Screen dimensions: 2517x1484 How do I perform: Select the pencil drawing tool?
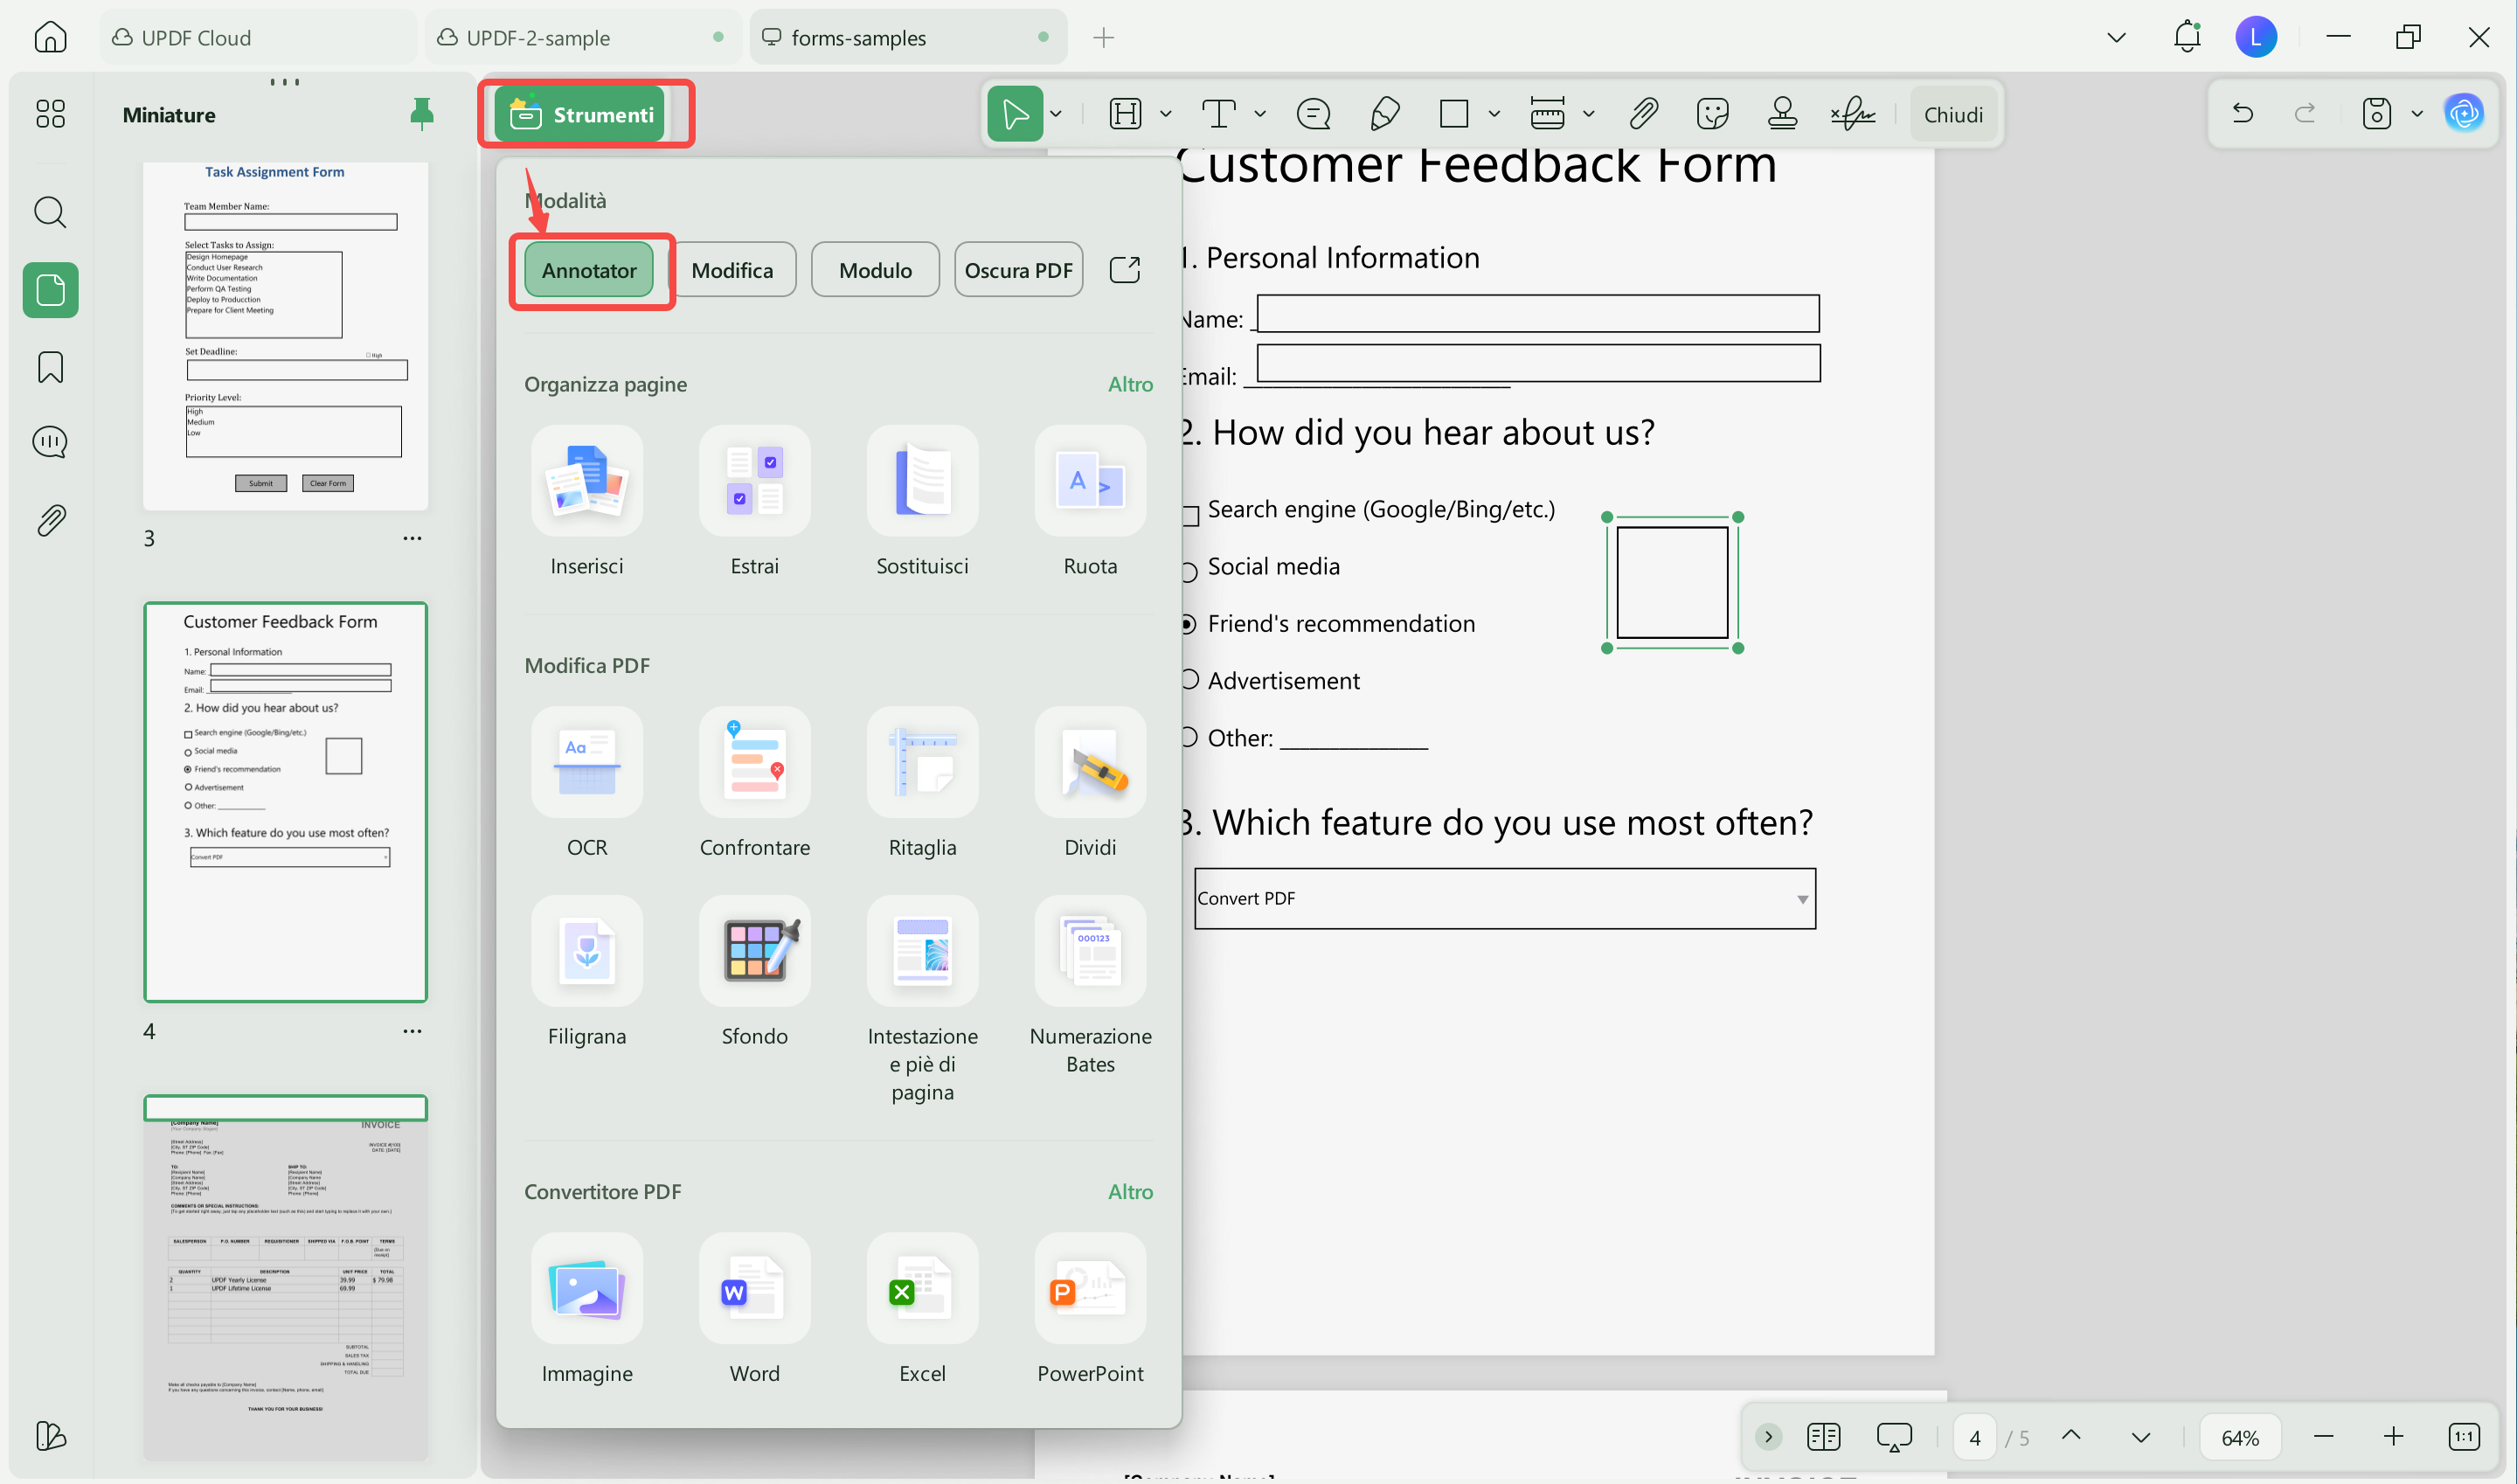pos(1384,114)
